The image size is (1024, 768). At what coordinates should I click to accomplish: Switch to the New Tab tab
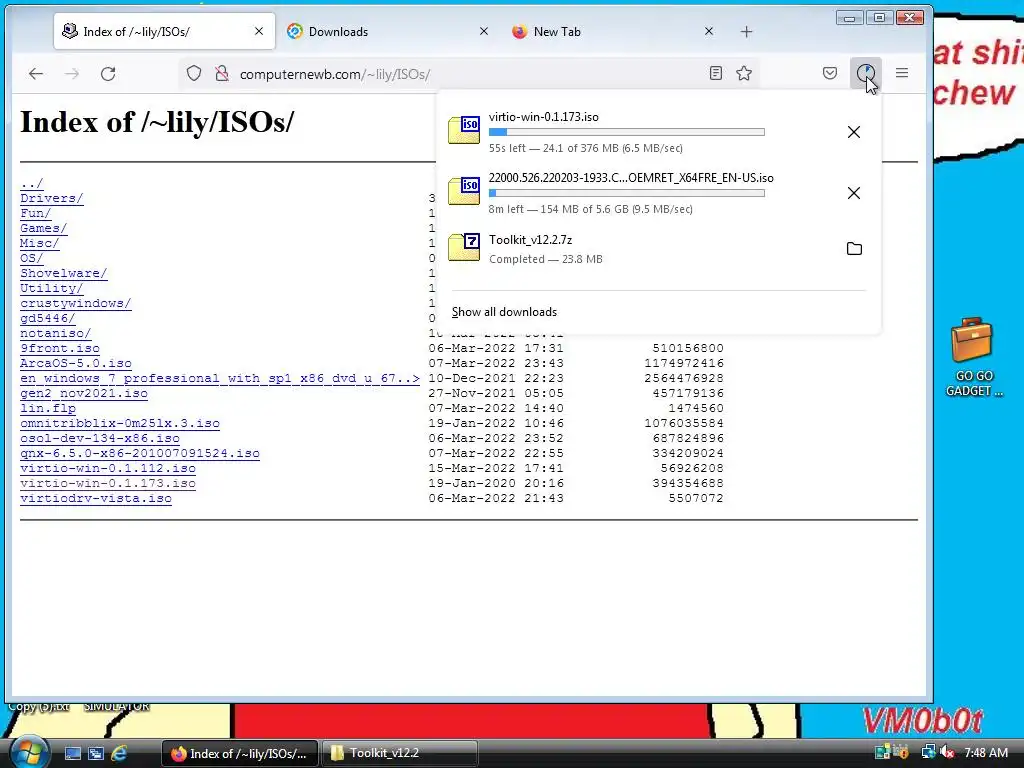(613, 31)
